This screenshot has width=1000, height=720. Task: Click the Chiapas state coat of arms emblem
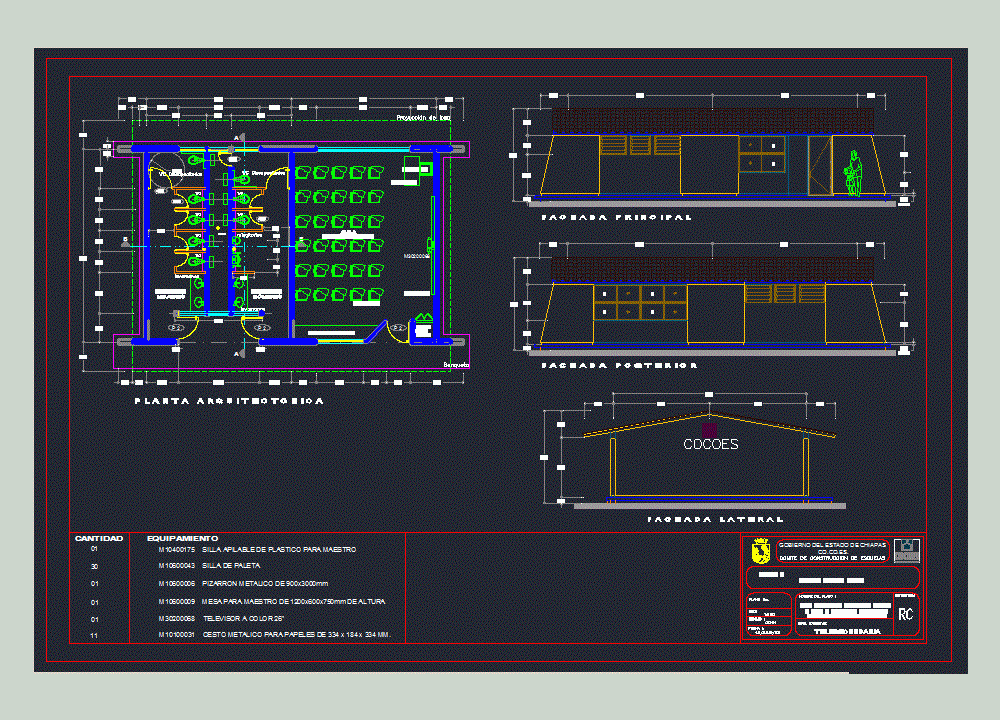761,551
